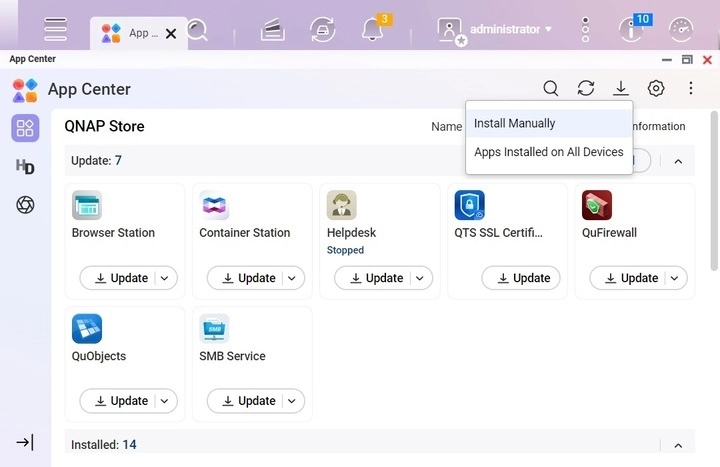Update Browser Station
This screenshot has height=467, width=720.
(121, 278)
